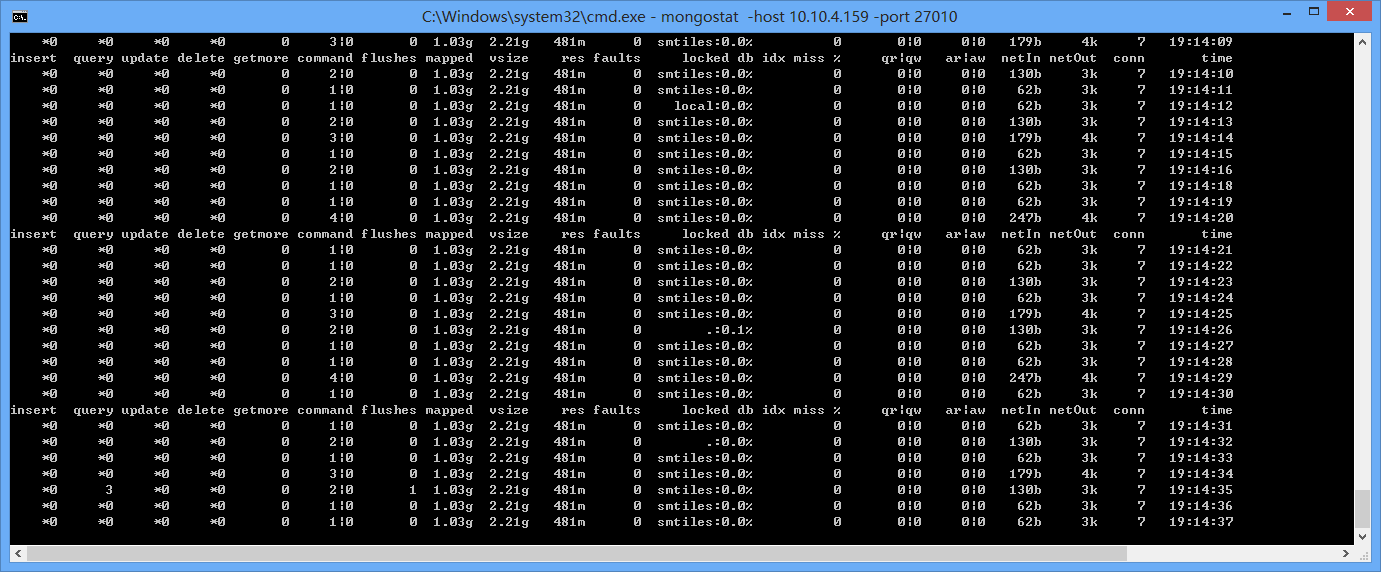The height and width of the screenshot is (572, 1381).
Task: Click the 'locked db' header above the 19:14:31 row
Action: (x=718, y=410)
